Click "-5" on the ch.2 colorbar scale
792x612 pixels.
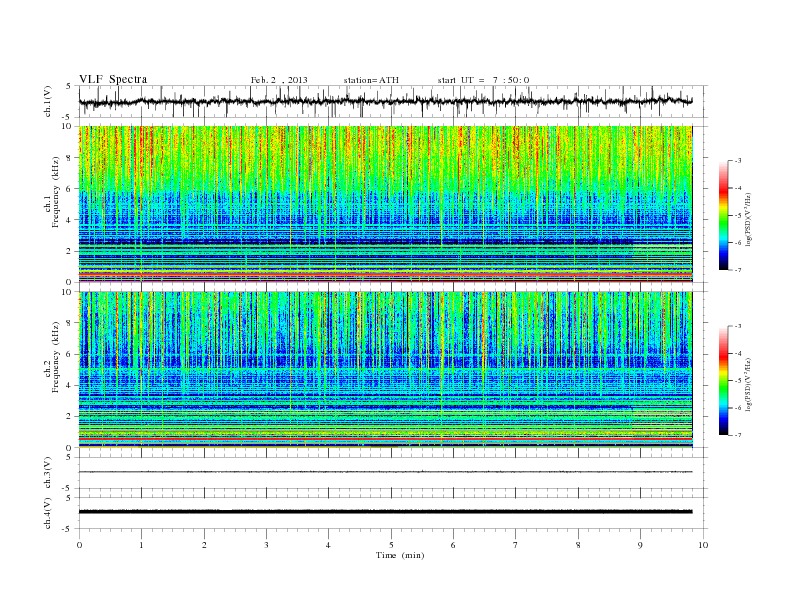(738, 381)
